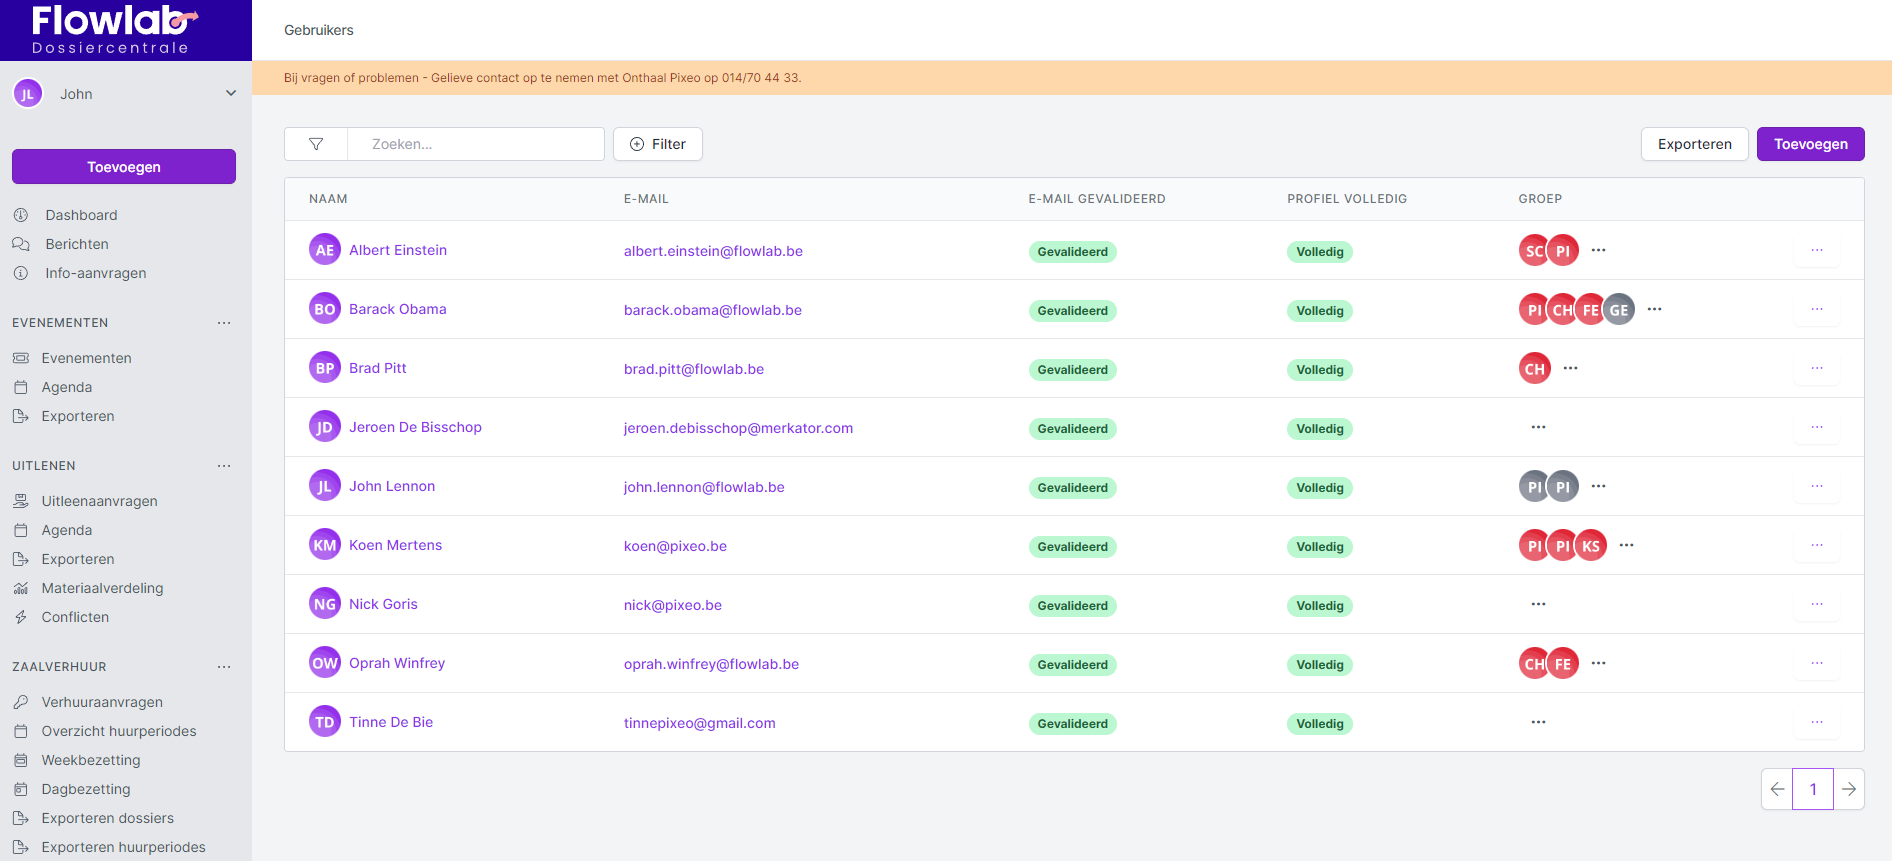Go to previous page arrow
The image size is (1892, 861).
1777,789
